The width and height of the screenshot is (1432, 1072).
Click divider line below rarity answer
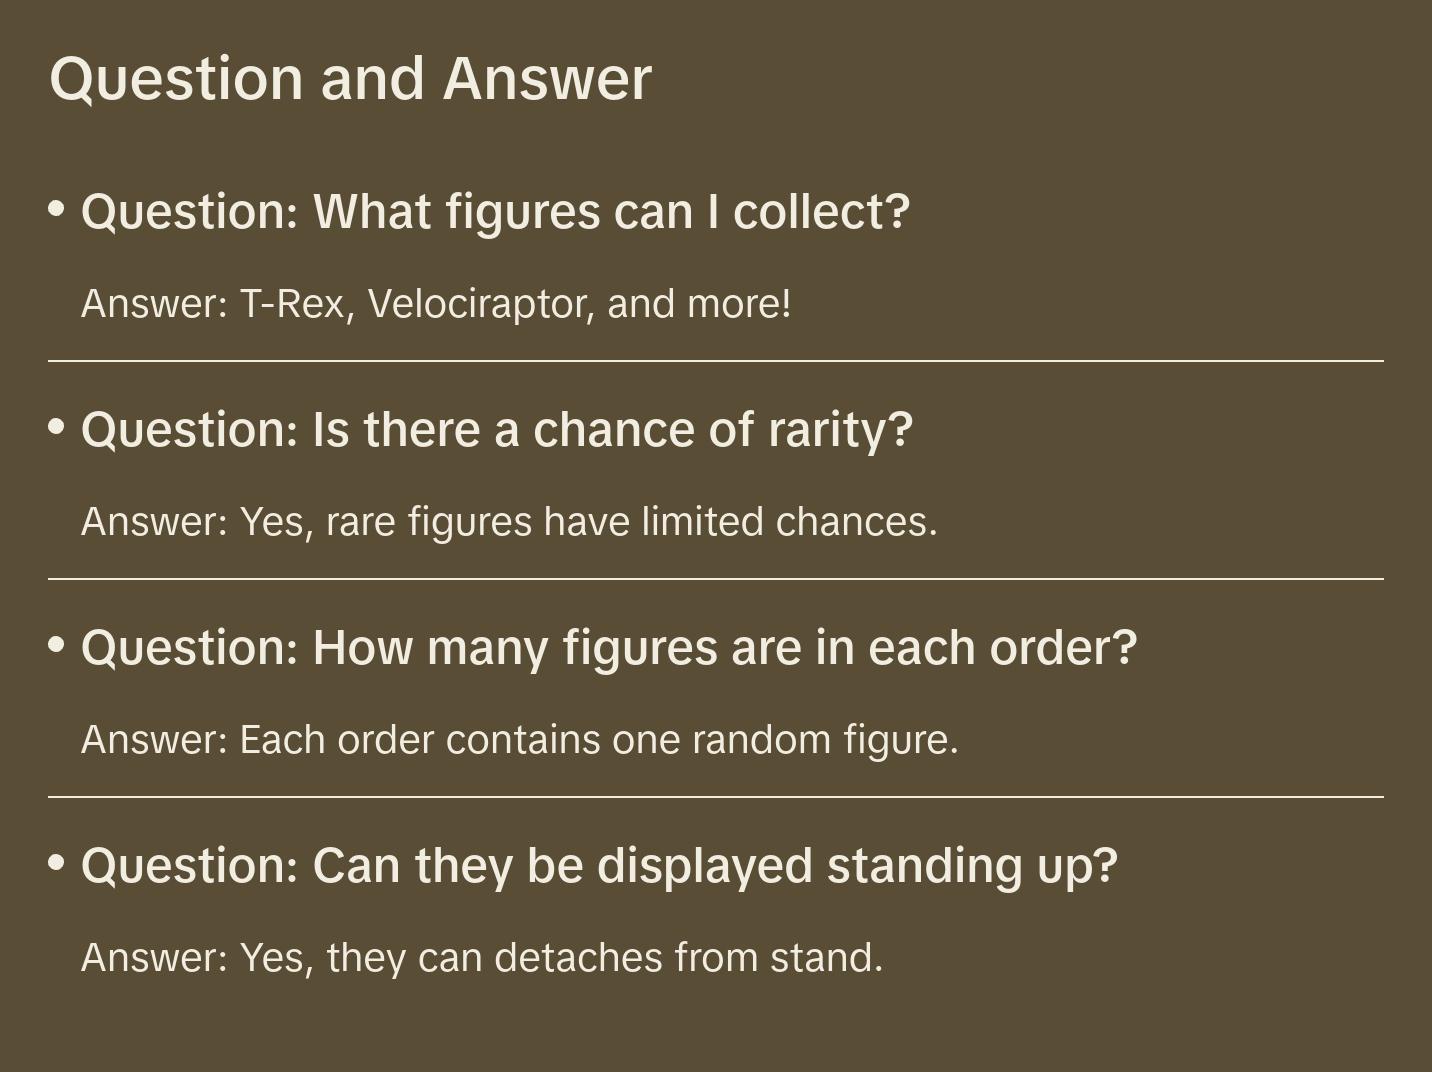716,579
